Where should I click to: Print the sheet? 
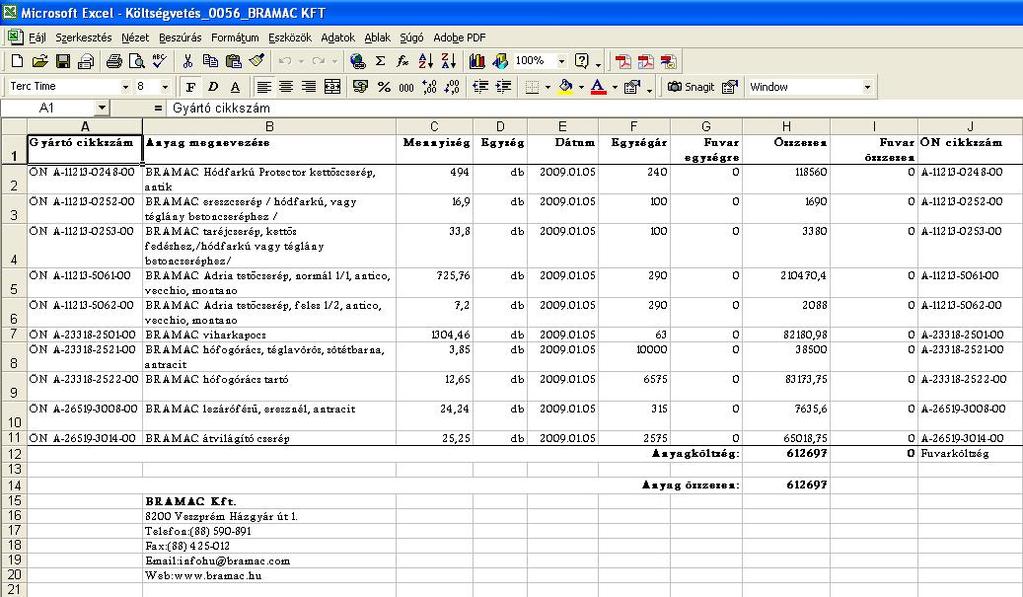[x=114, y=61]
